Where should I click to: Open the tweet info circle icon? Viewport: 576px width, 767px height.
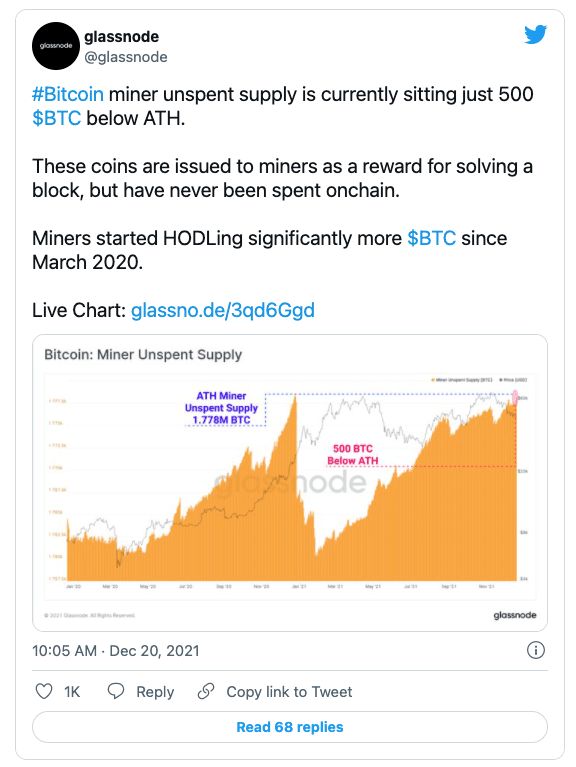pos(536,650)
